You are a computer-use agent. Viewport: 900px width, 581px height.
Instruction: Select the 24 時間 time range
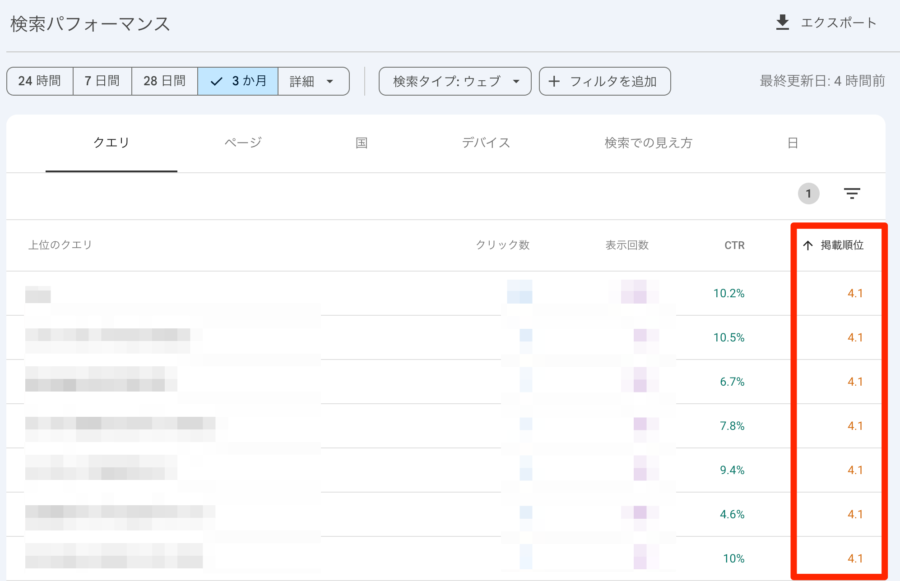pyautogui.click(x=40, y=81)
